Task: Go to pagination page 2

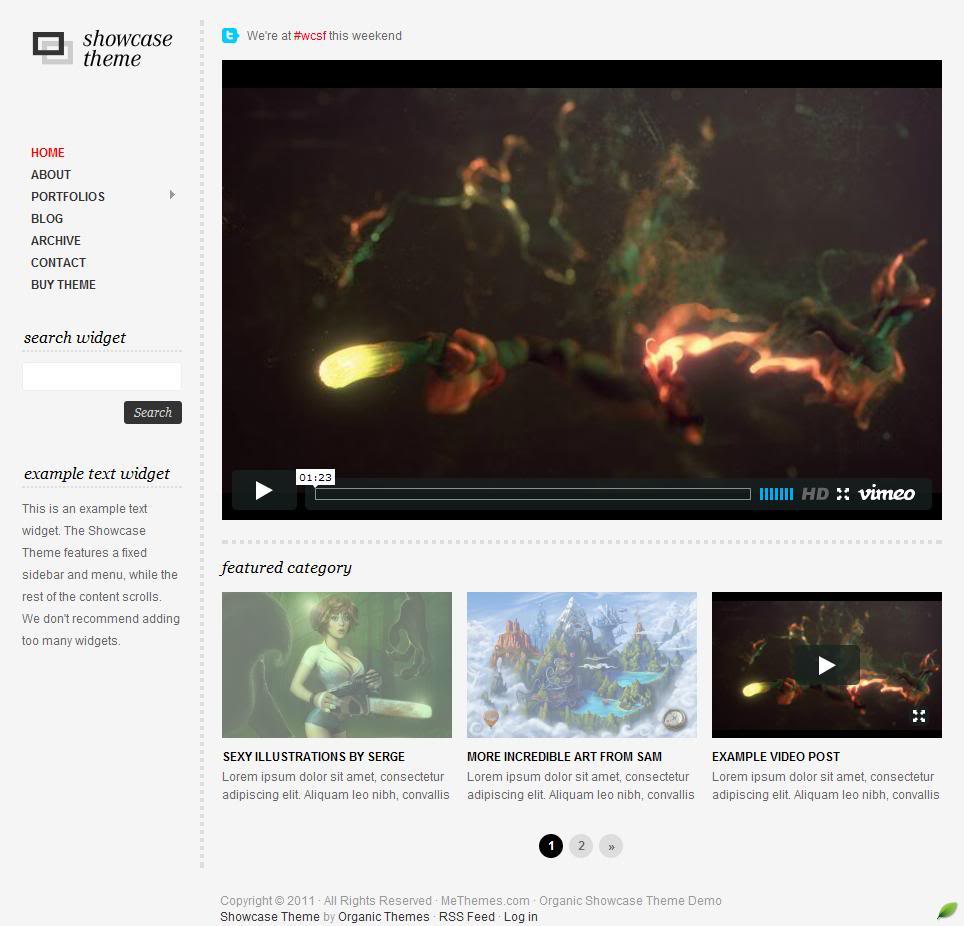Action: point(581,846)
